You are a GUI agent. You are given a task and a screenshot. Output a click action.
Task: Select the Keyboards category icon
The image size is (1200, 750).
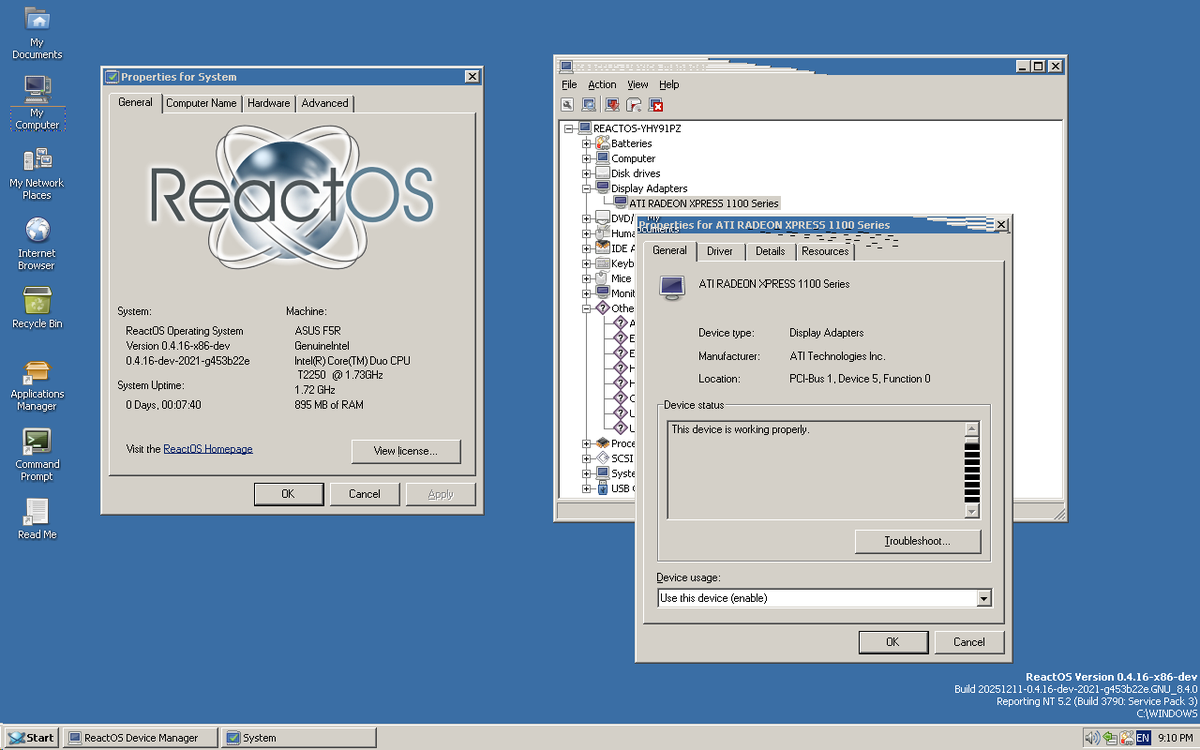click(603, 263)
